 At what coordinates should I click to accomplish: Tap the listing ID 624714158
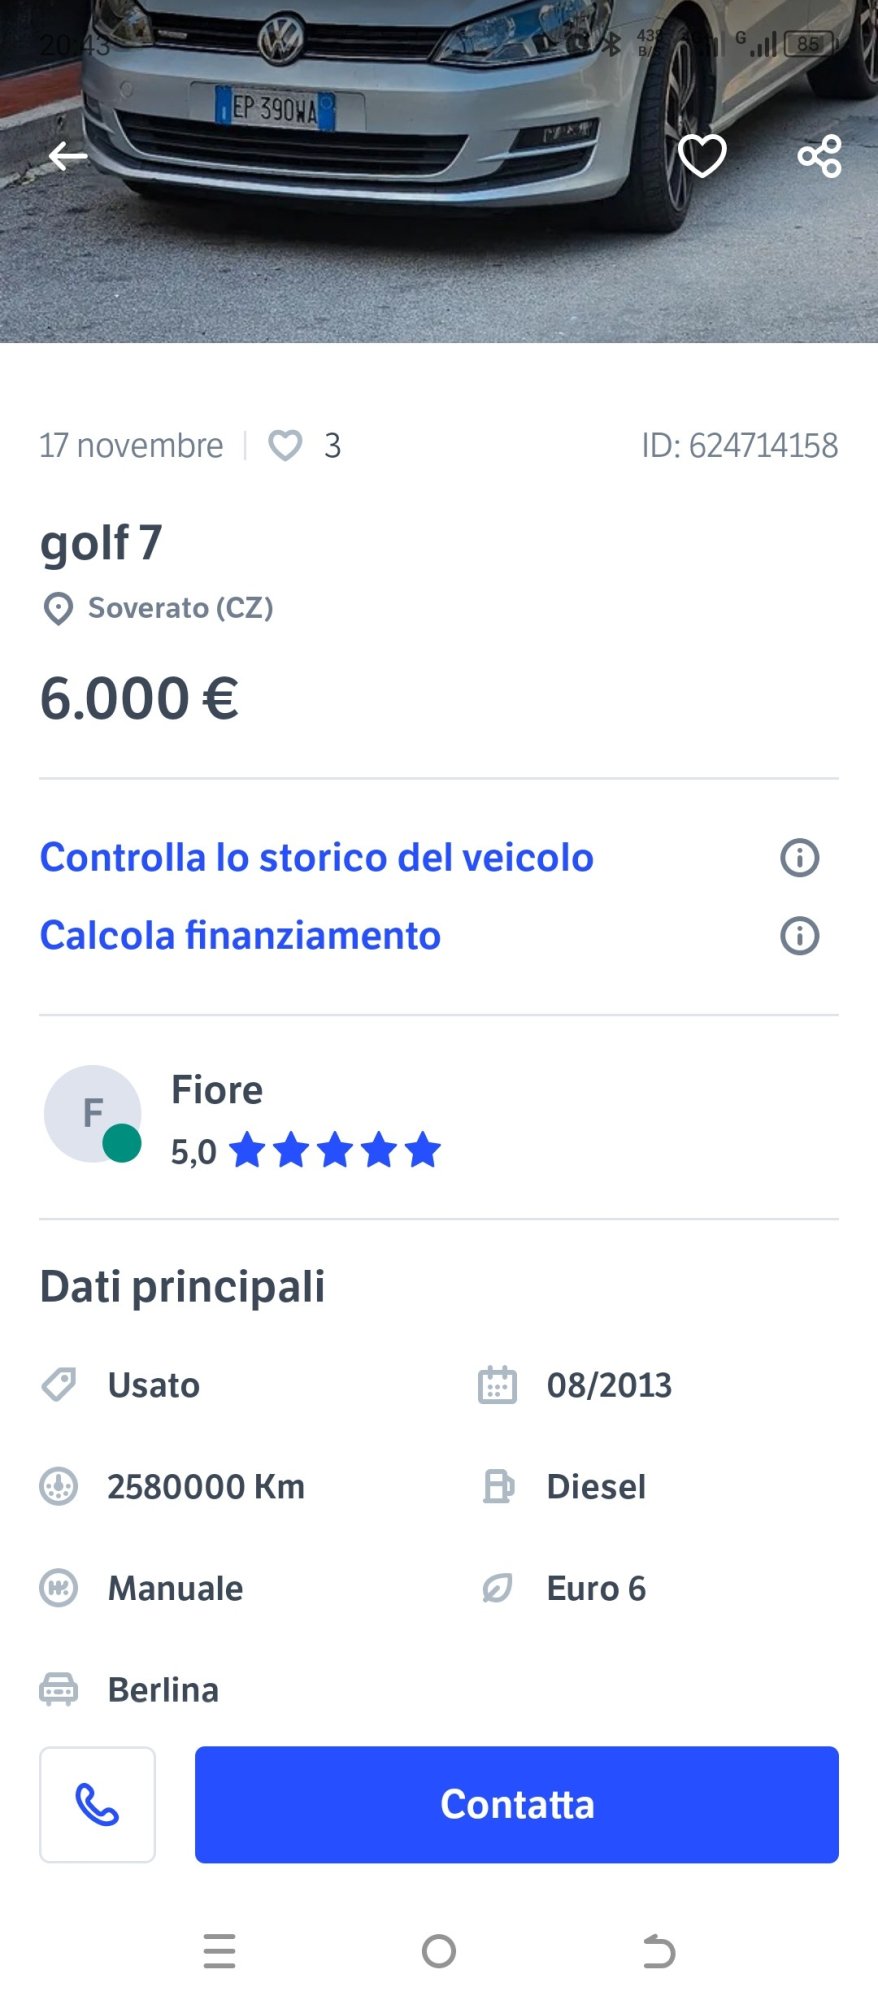pyautogui.click(x=739, y=445)
